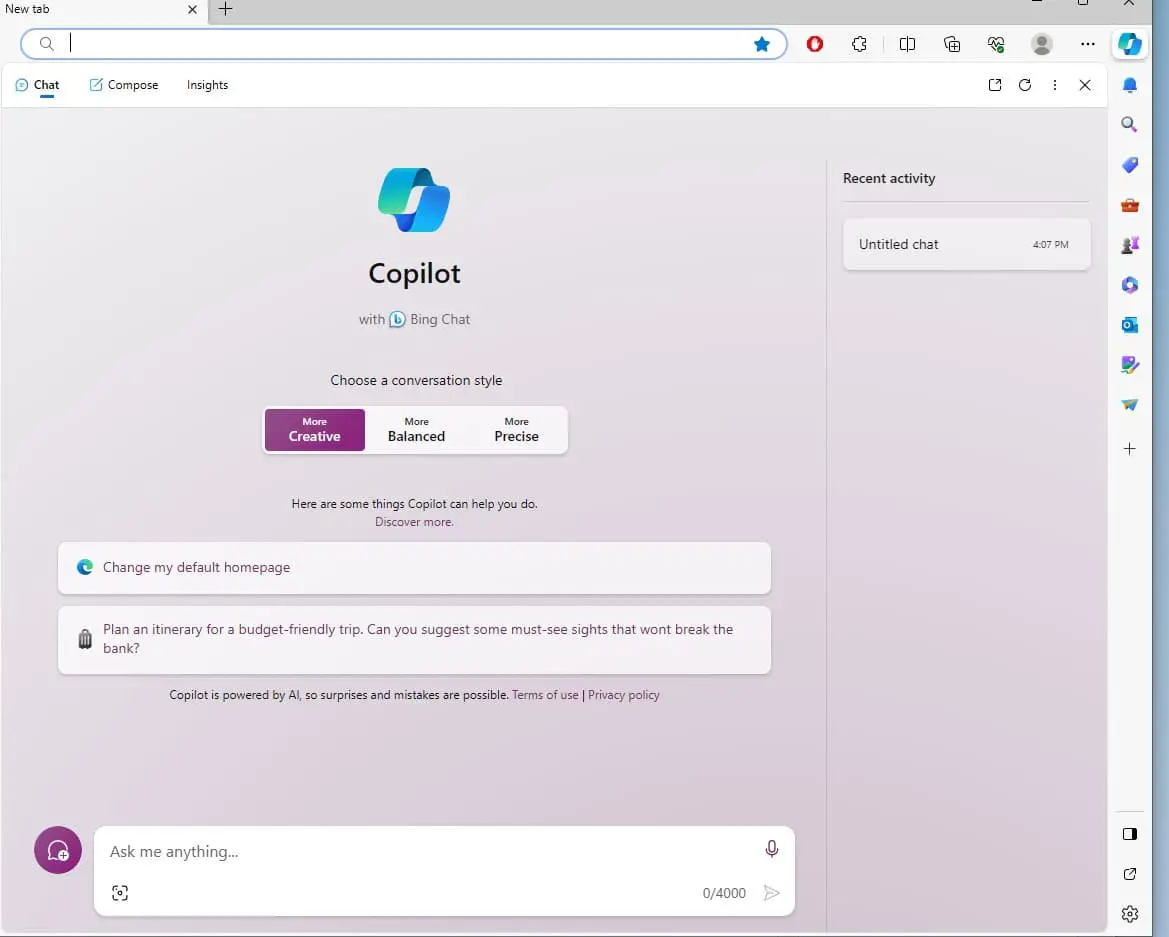Click the sidebar search magnifier icon
This screenshot has width=1169, height=937.
[x=1129, y=125]
